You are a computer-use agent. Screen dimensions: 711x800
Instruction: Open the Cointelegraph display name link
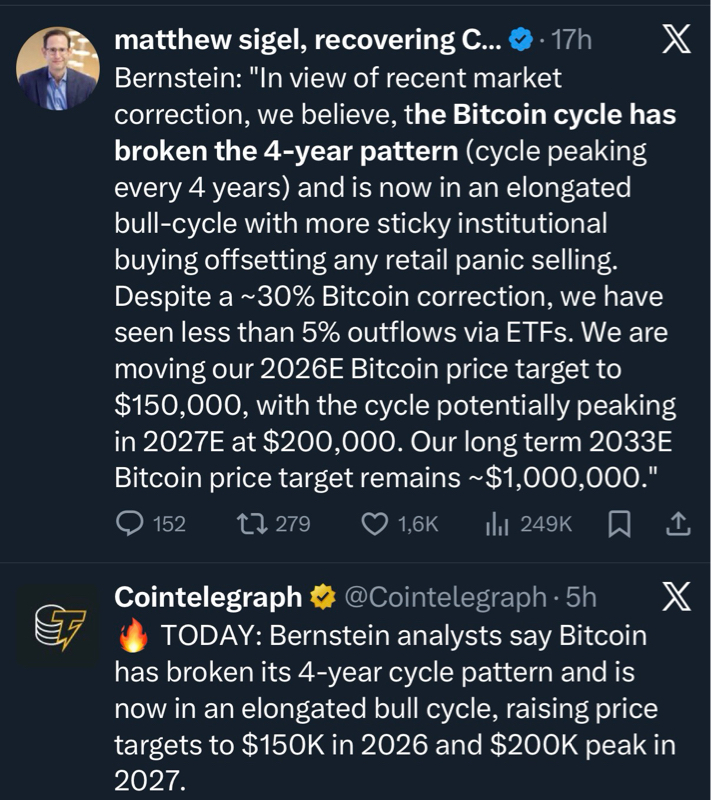(x=208, y=597)
